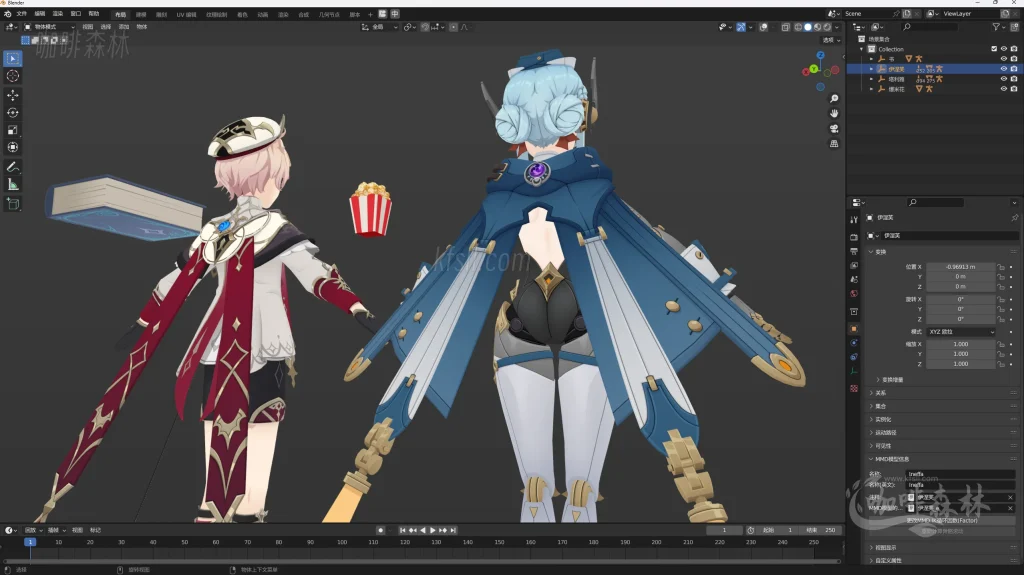Open the transform orientation dropdown

379,27
